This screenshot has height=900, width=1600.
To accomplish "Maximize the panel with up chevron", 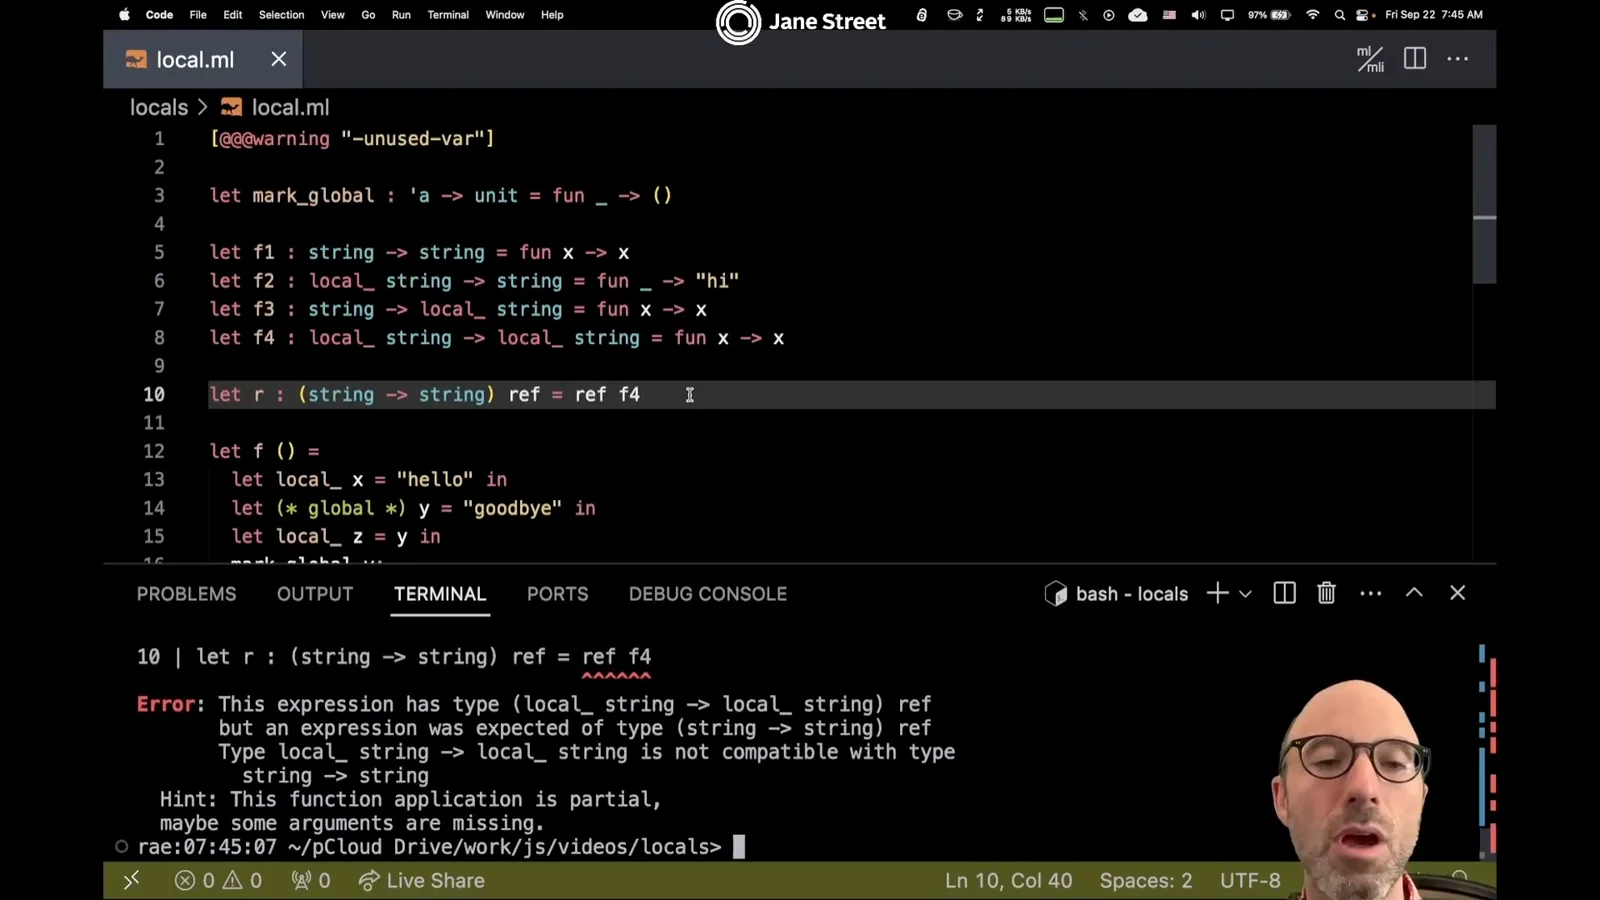I will (1414, 593).
